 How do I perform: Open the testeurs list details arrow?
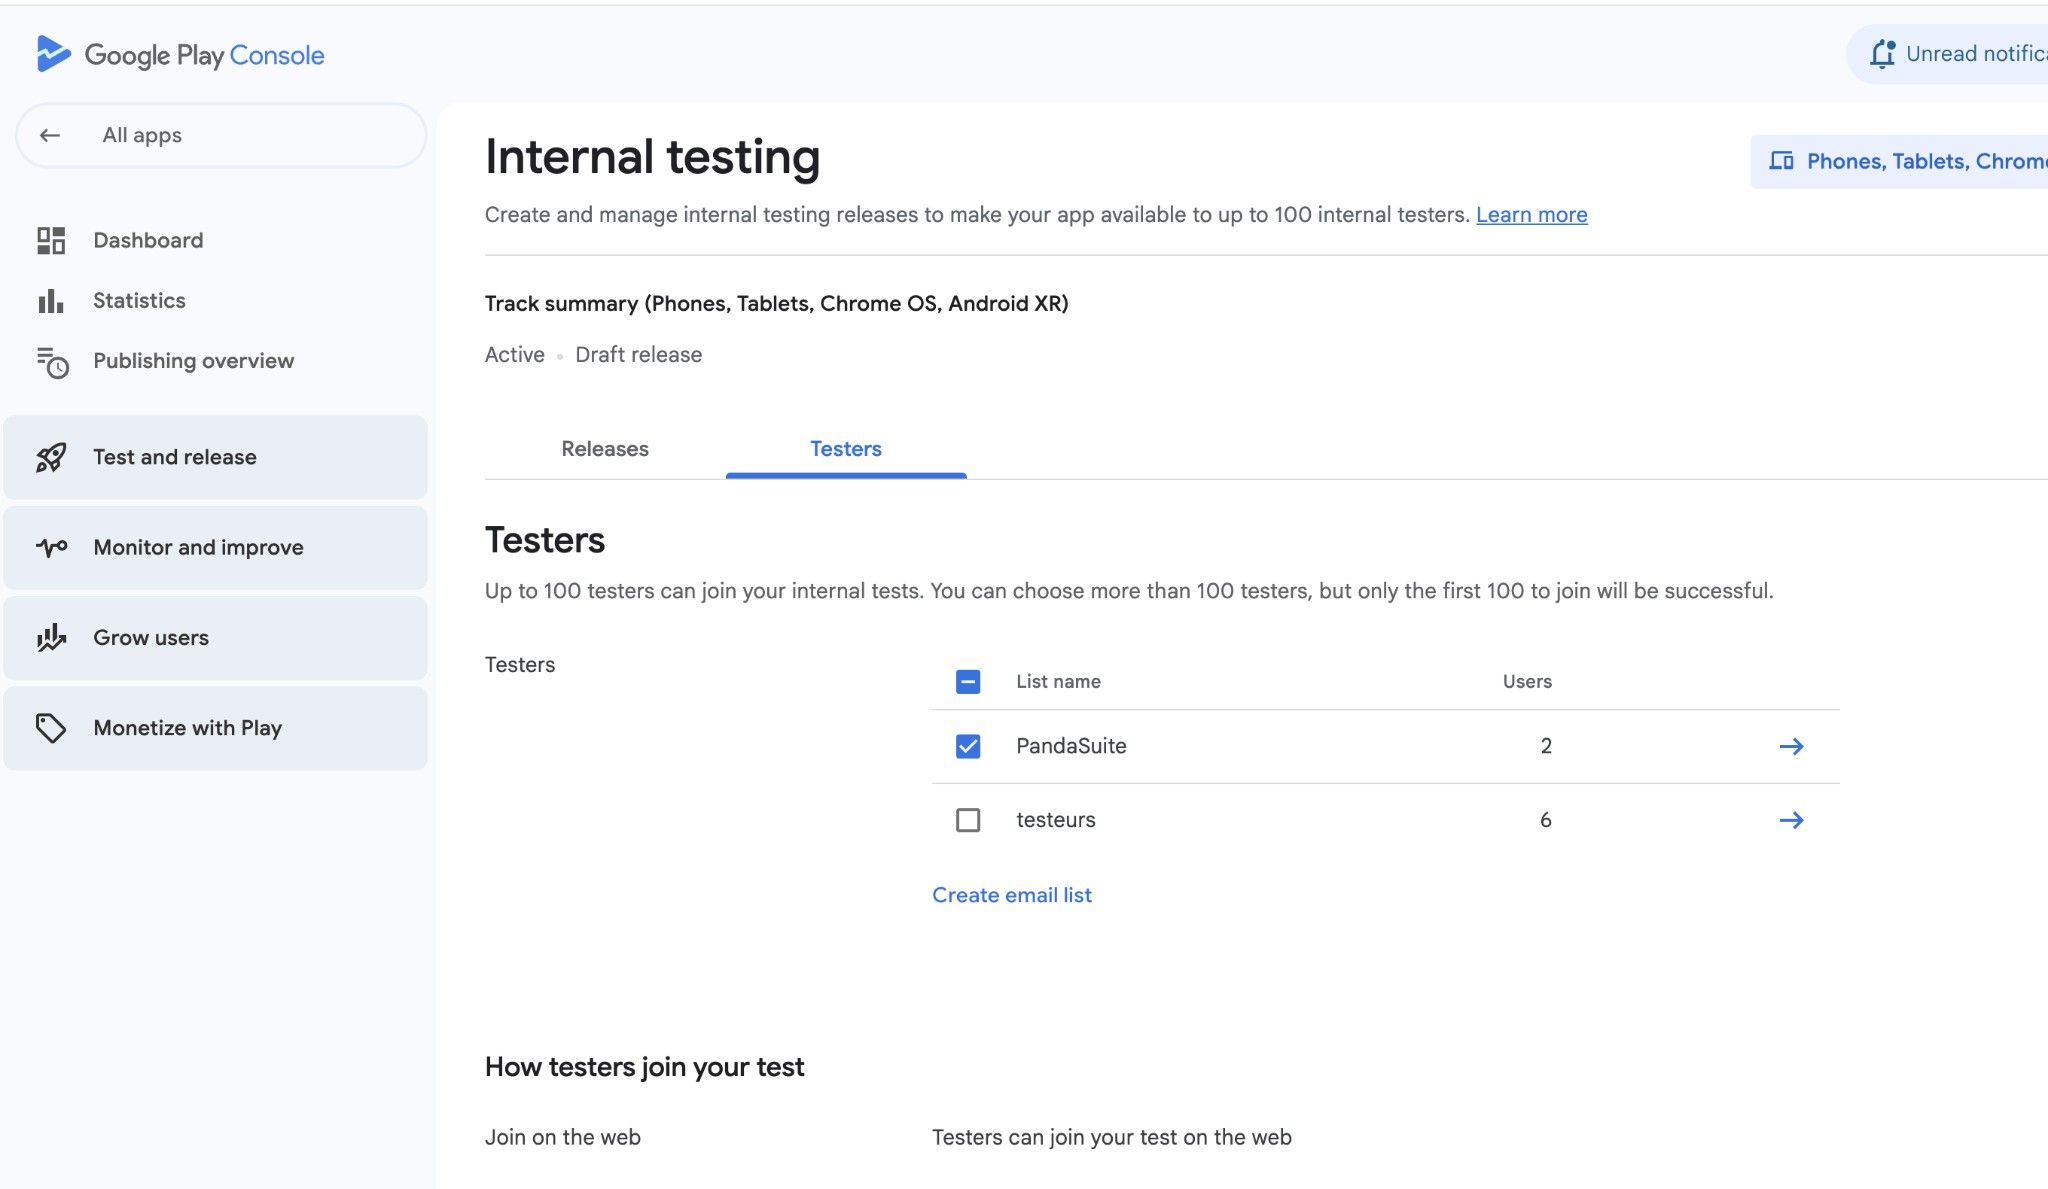(x=1793, y=820)
